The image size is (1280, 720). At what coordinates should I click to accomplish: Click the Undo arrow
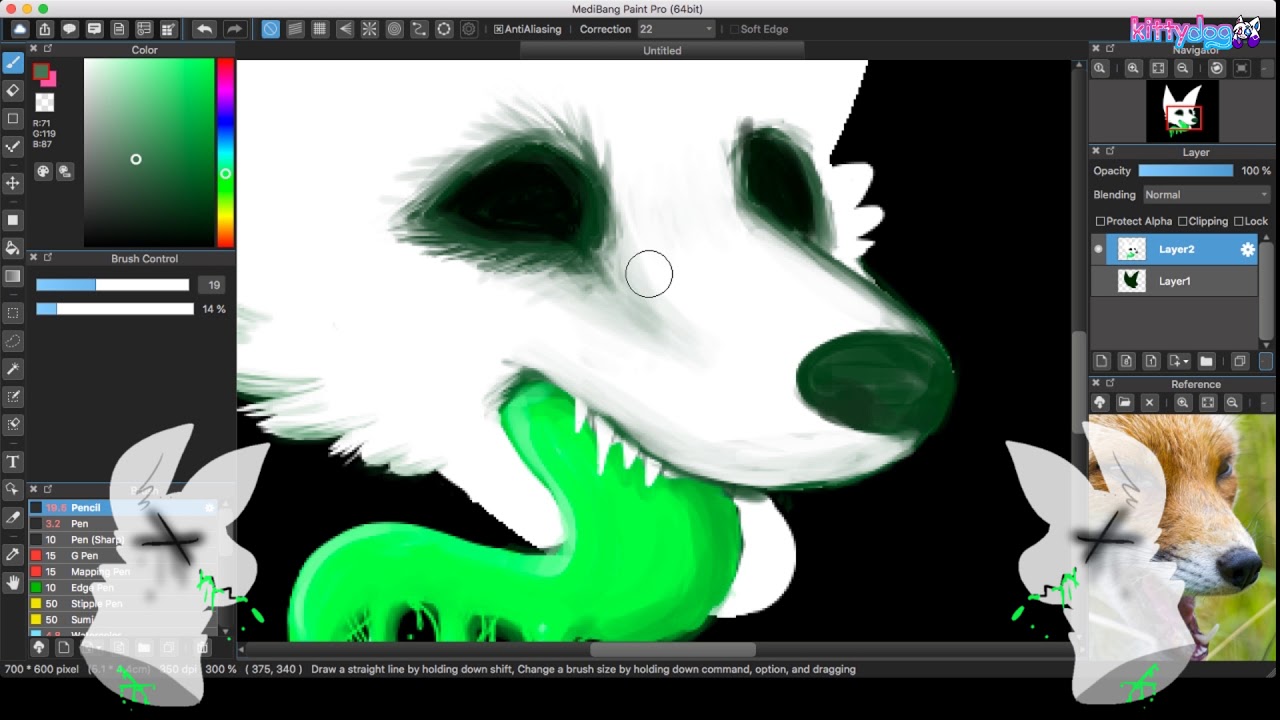[204, 29]
